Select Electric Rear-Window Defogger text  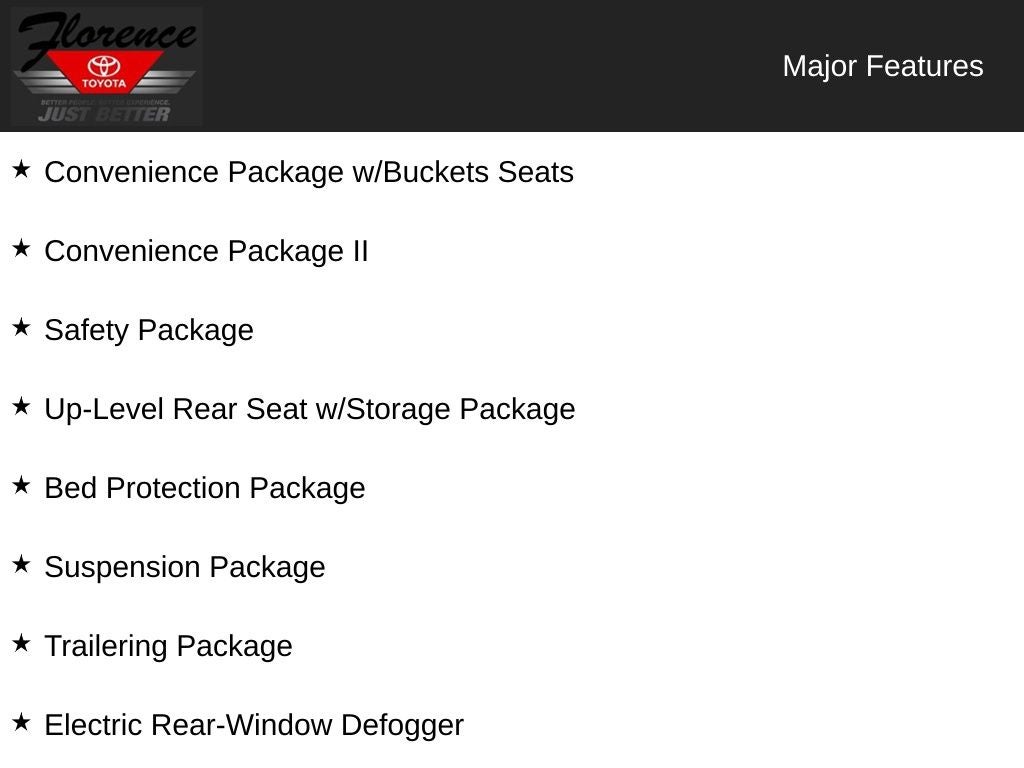click(254, 726)
